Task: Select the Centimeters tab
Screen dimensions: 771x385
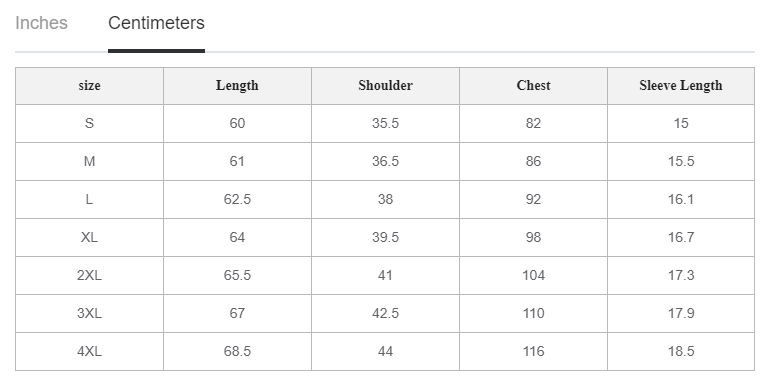Action: click(x=156, y=23)
